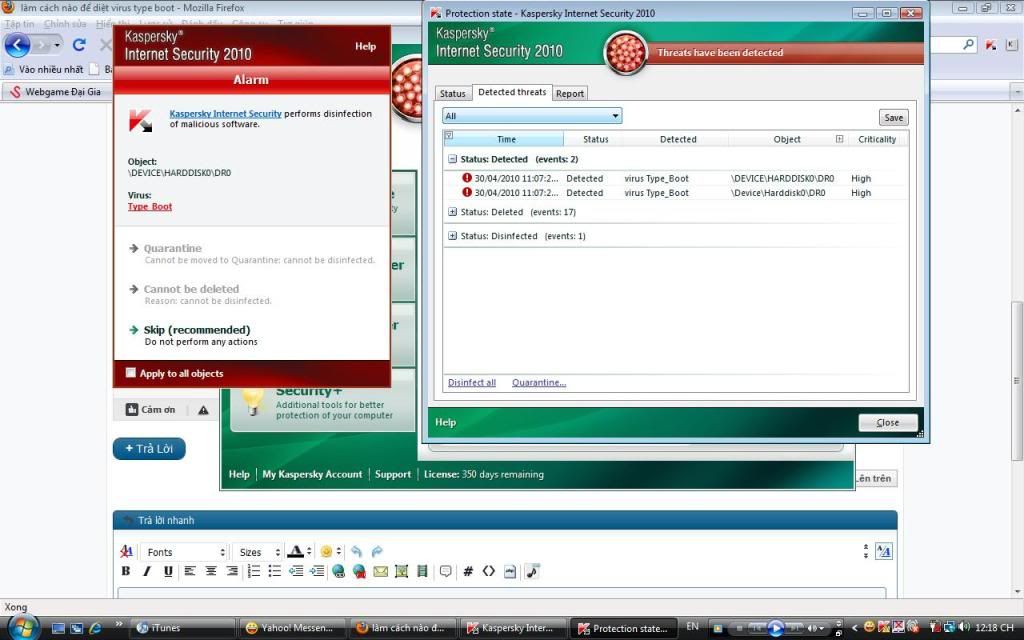Screen dimensions: 1024x640
Task: Pick text color swatch A icon
Action: [x=295, y=552]
